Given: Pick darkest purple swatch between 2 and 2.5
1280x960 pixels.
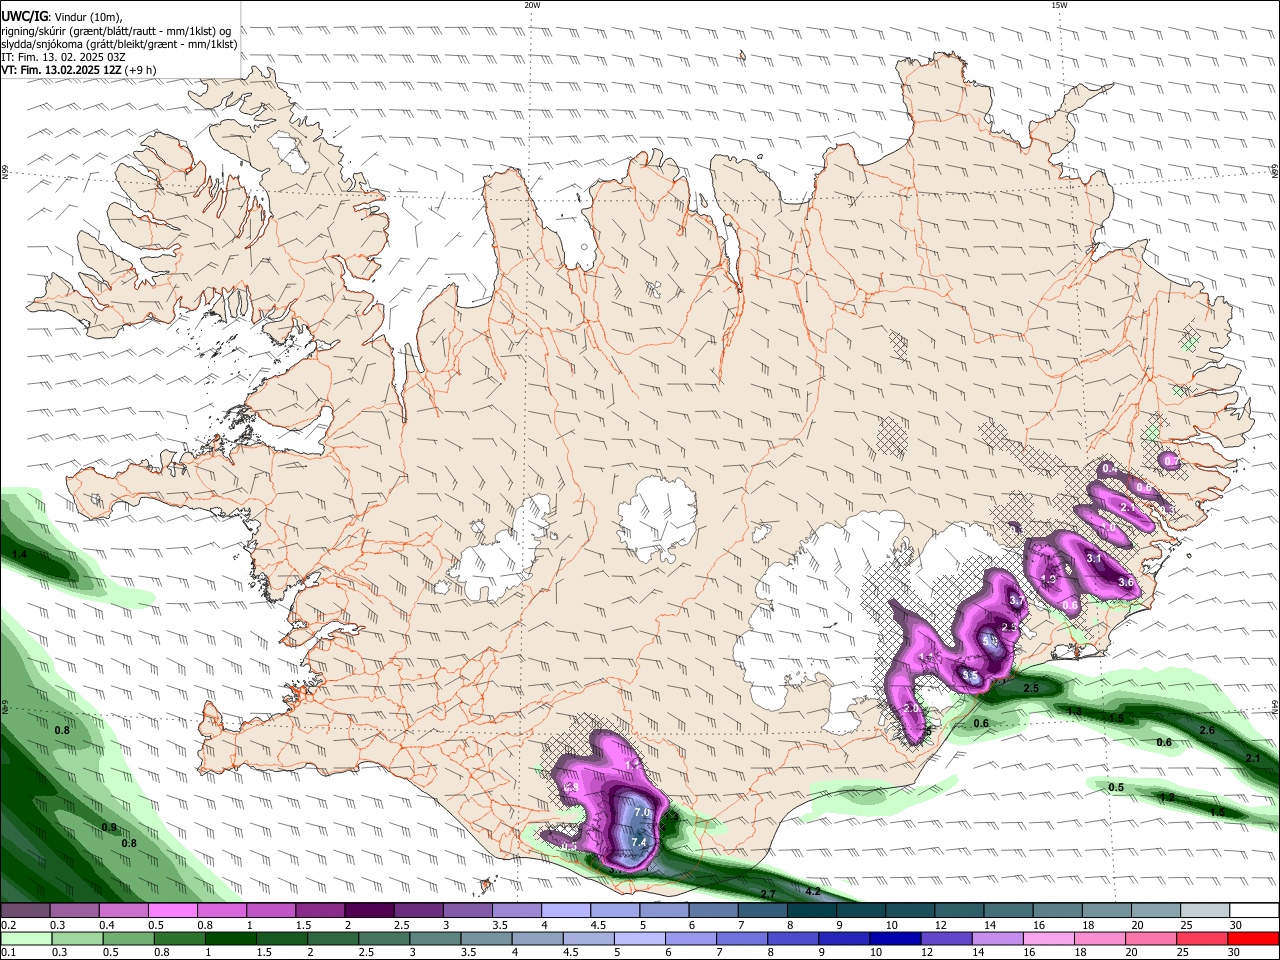Looking at the screenshot, I should click(369, 911).
